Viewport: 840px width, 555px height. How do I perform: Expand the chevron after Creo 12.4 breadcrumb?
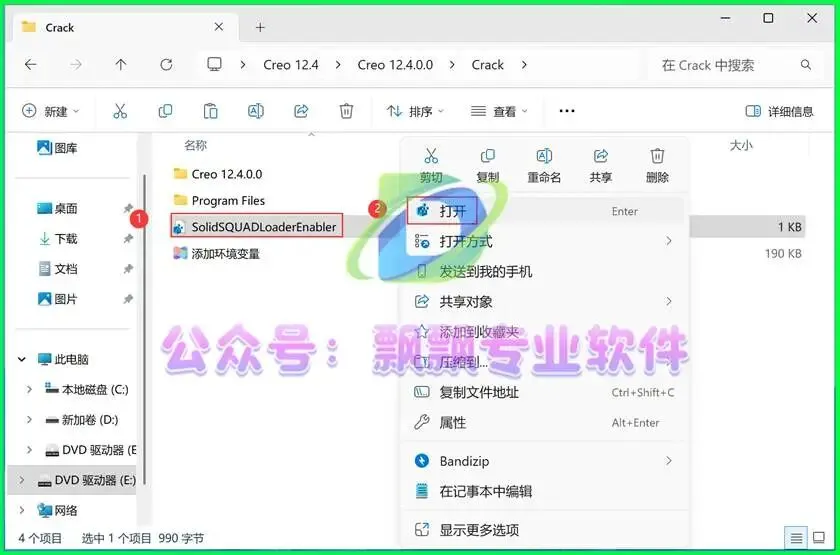coord(338,65)
